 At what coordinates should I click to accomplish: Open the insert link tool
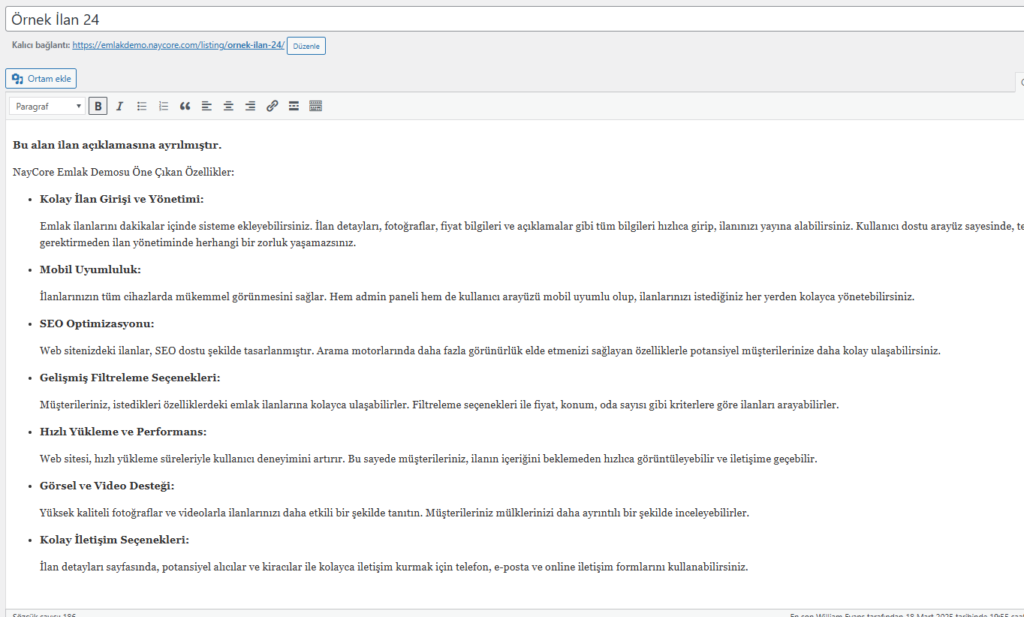tap(272, 106)
